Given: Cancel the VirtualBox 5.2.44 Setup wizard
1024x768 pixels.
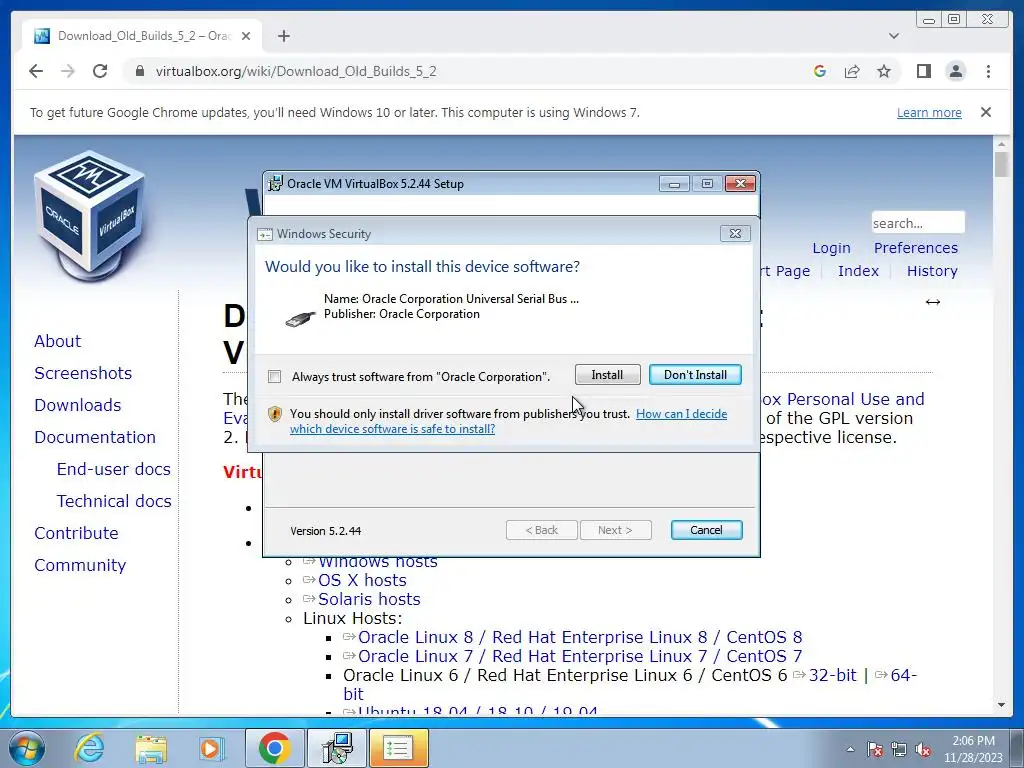Looking at the screenshot, I should tap(706, 530).
